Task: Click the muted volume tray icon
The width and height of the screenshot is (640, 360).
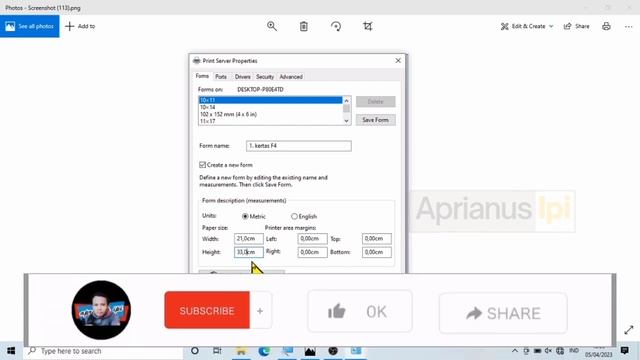Action: tap(548, 351)
